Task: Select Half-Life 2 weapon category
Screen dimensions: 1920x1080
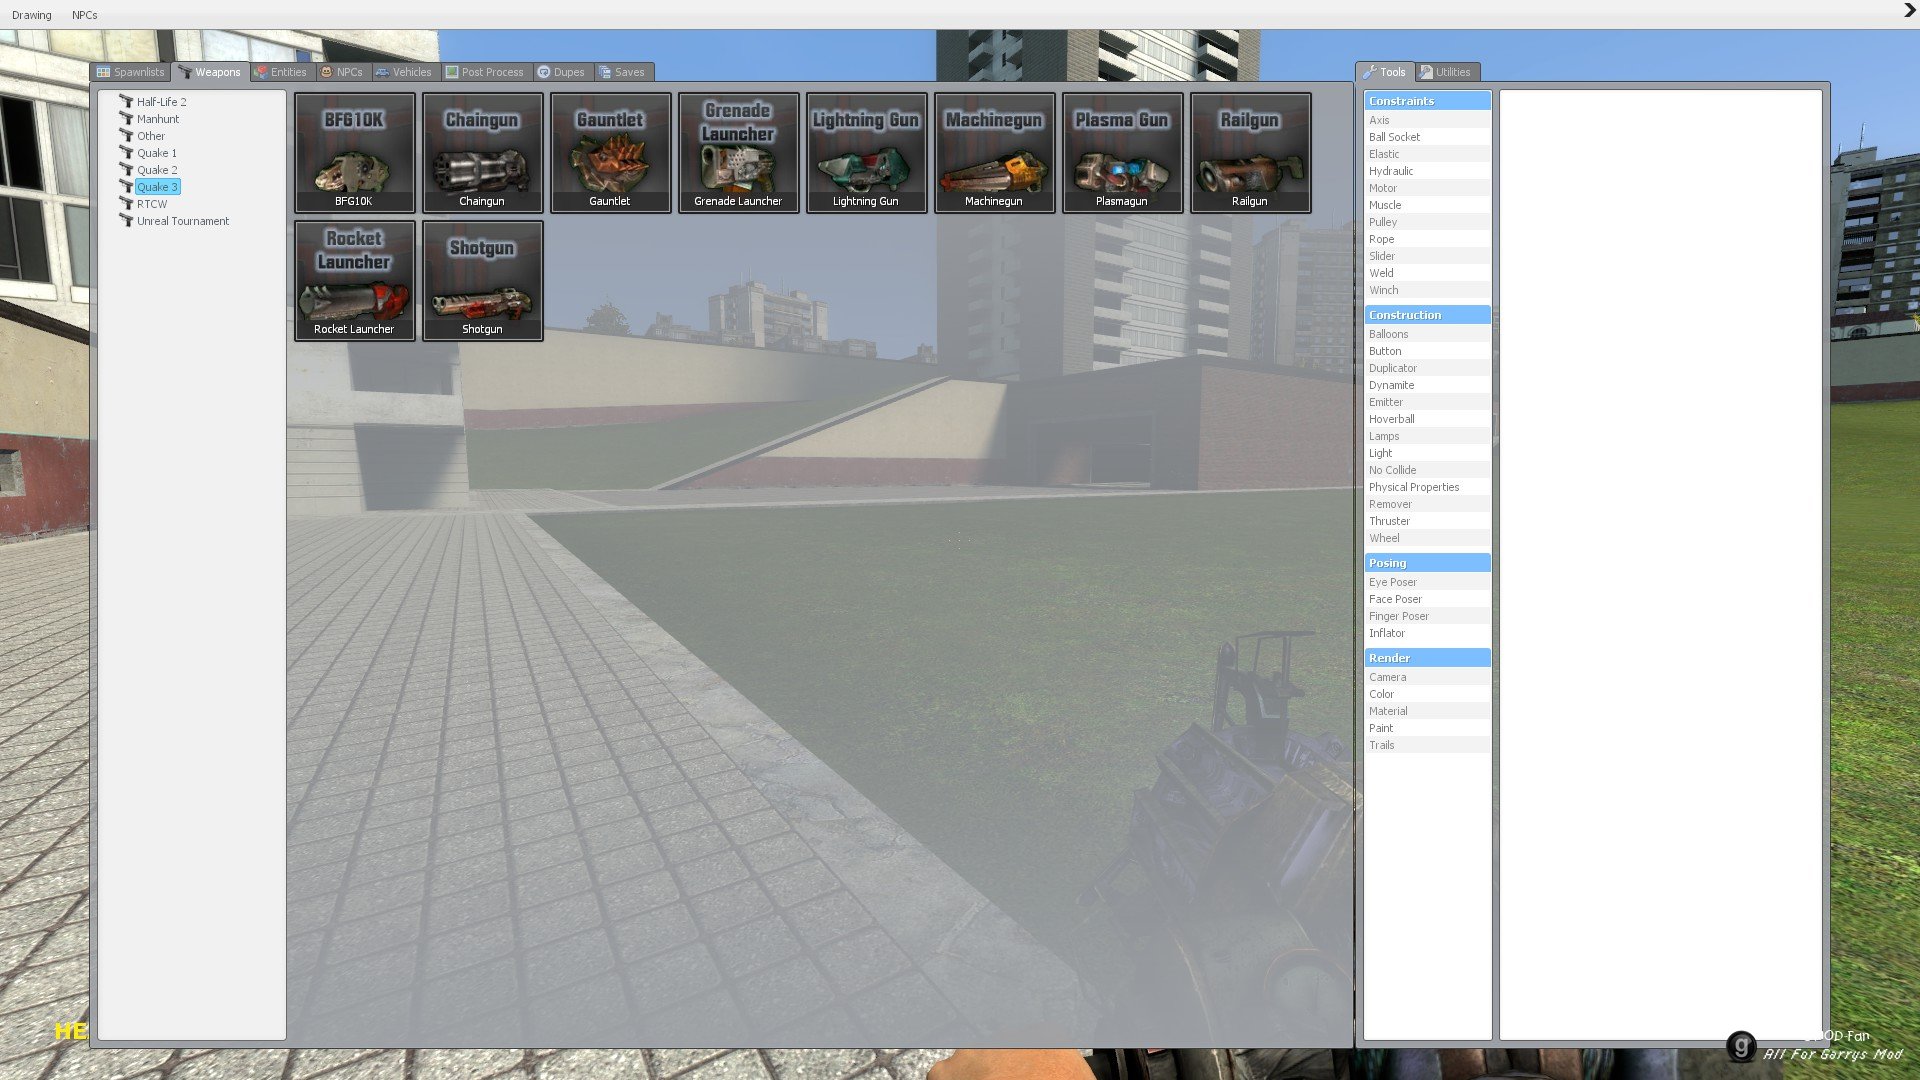Action: click(161, 102)
